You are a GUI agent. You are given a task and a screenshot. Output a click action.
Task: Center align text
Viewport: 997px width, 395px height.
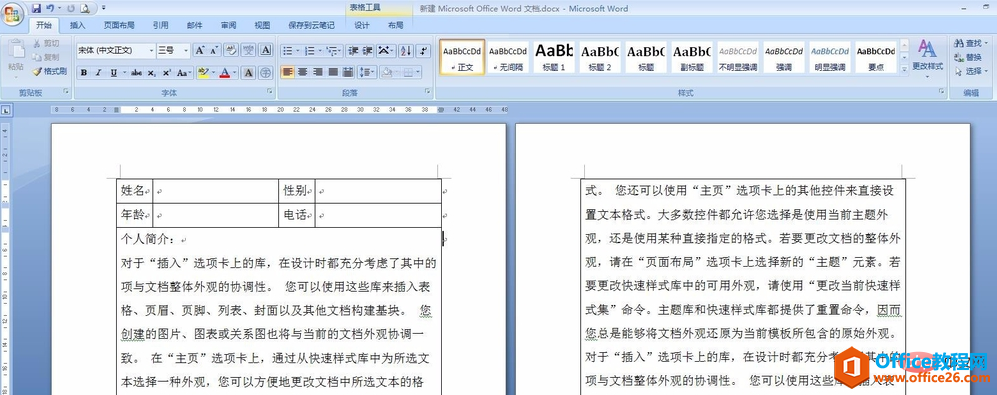click(303, 73)
